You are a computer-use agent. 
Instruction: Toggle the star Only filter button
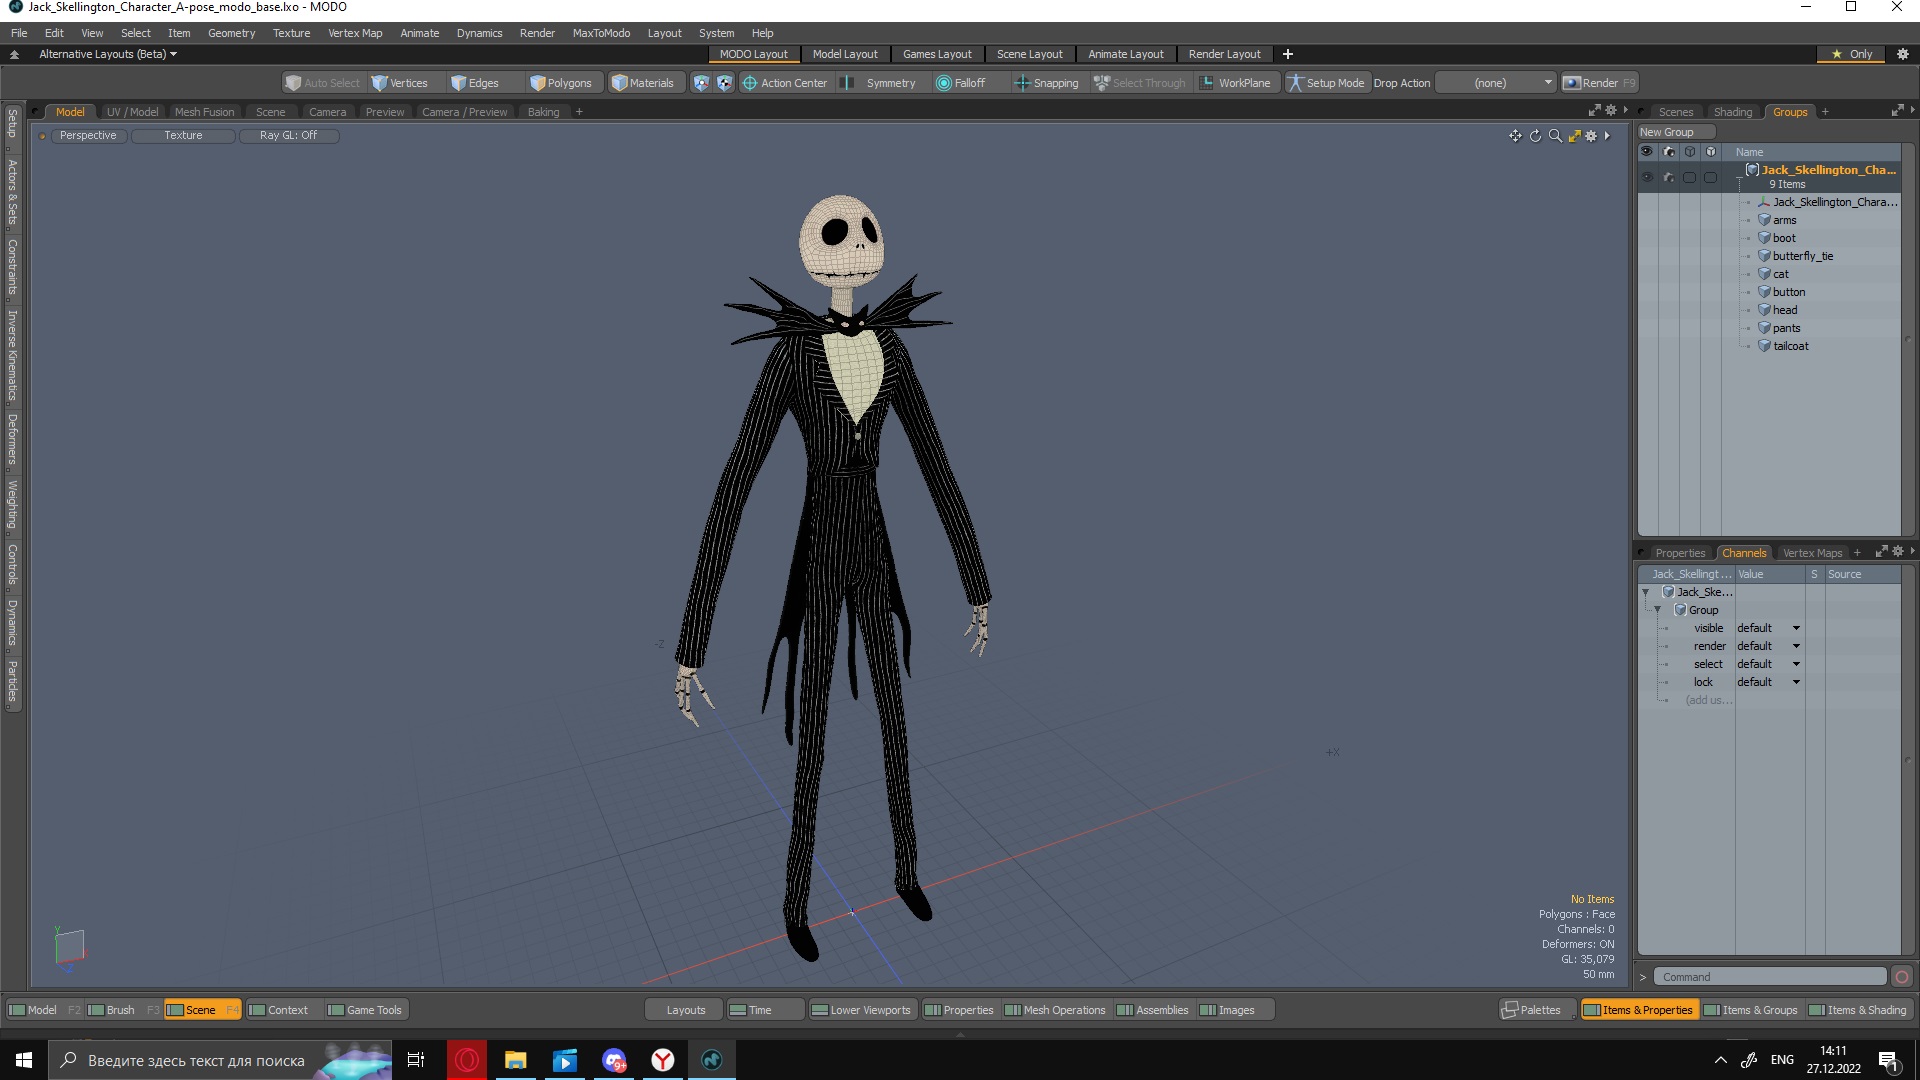tap(1852, 54)
